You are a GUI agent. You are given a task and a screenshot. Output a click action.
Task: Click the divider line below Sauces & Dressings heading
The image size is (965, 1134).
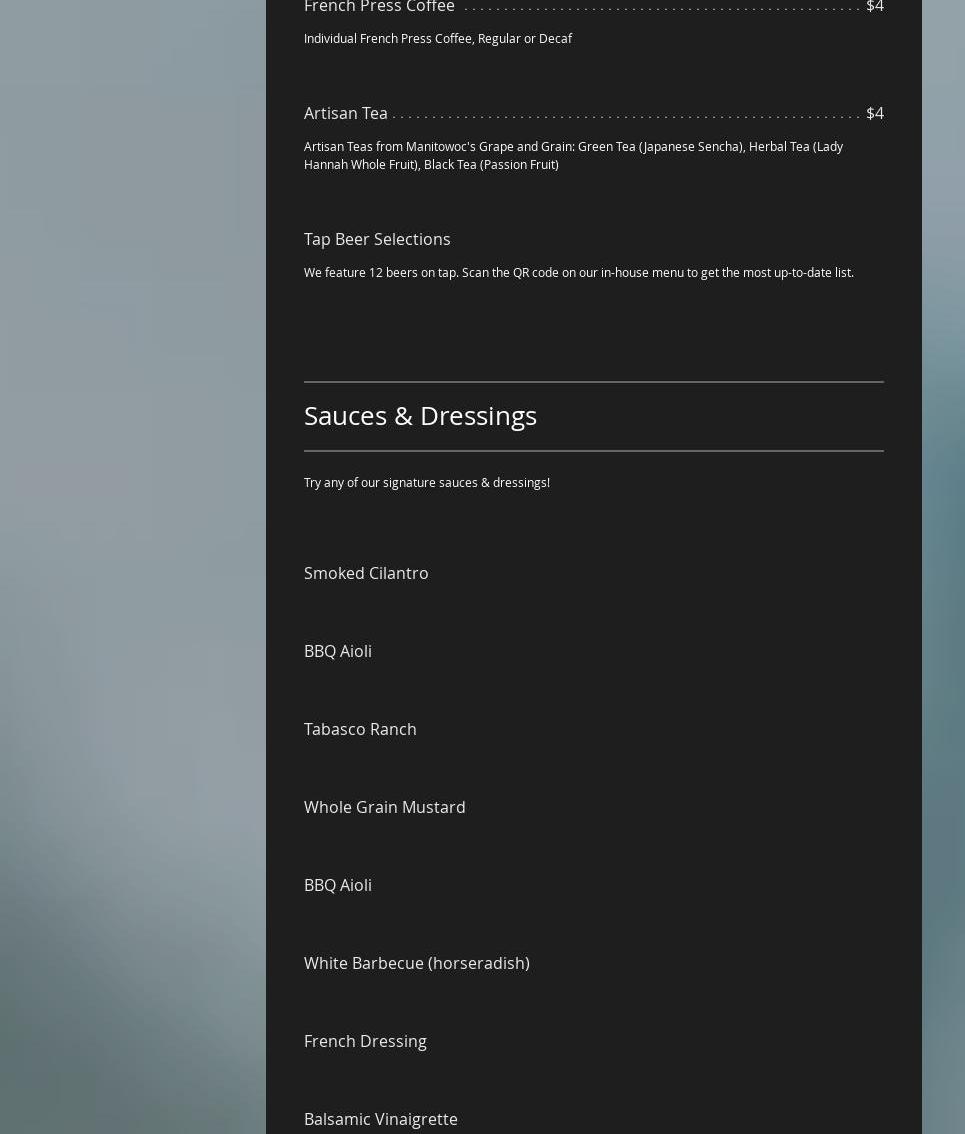(593, 451)
